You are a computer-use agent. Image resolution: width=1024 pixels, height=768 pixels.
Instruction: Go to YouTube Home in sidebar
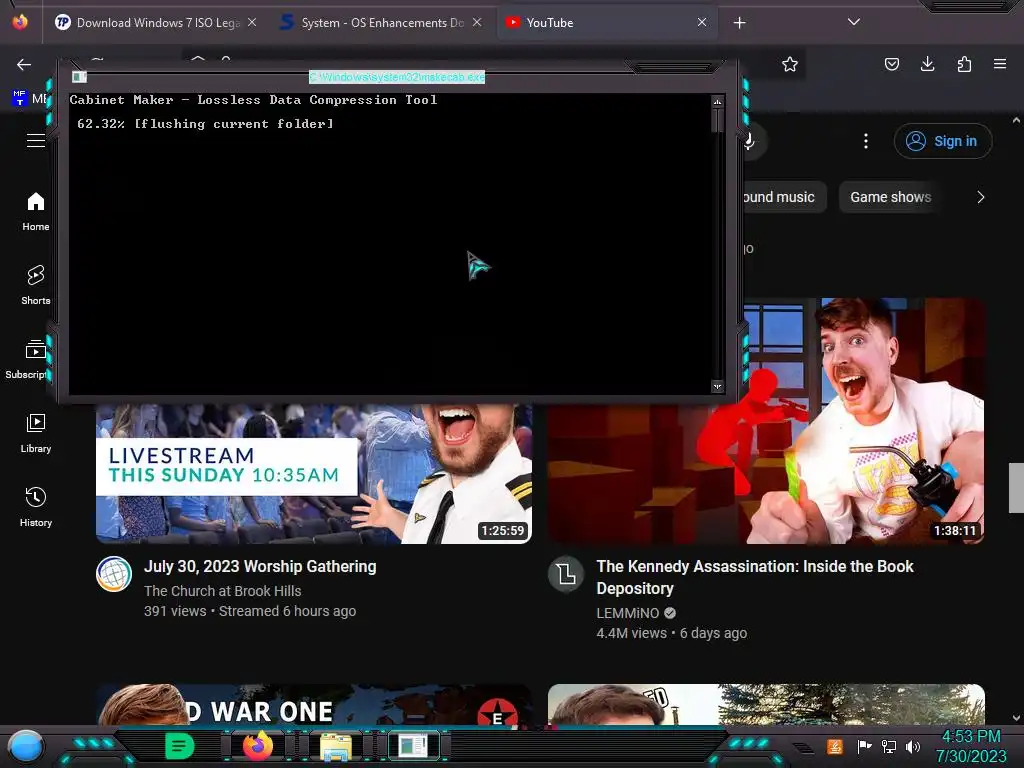tap(36, 212)
